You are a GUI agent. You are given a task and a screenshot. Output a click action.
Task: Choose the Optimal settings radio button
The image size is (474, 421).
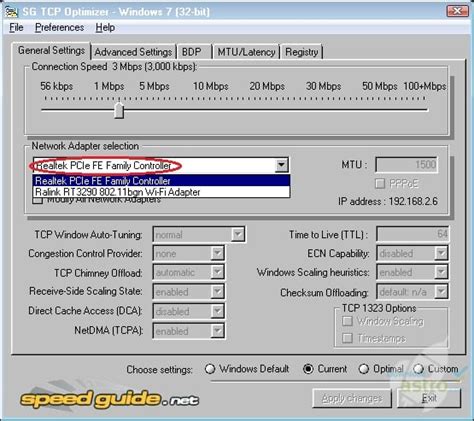click(363, 369)
